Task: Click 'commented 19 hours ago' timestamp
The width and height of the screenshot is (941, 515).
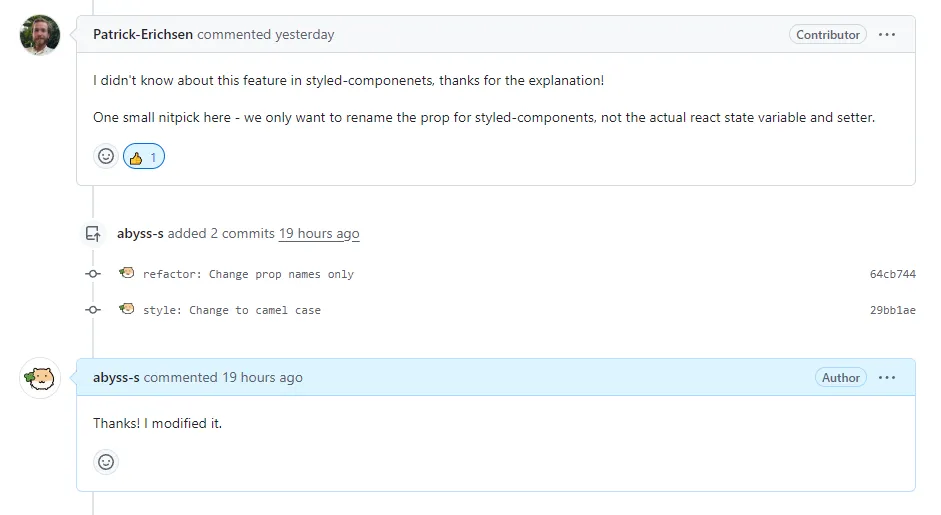Action: [223, 378]
